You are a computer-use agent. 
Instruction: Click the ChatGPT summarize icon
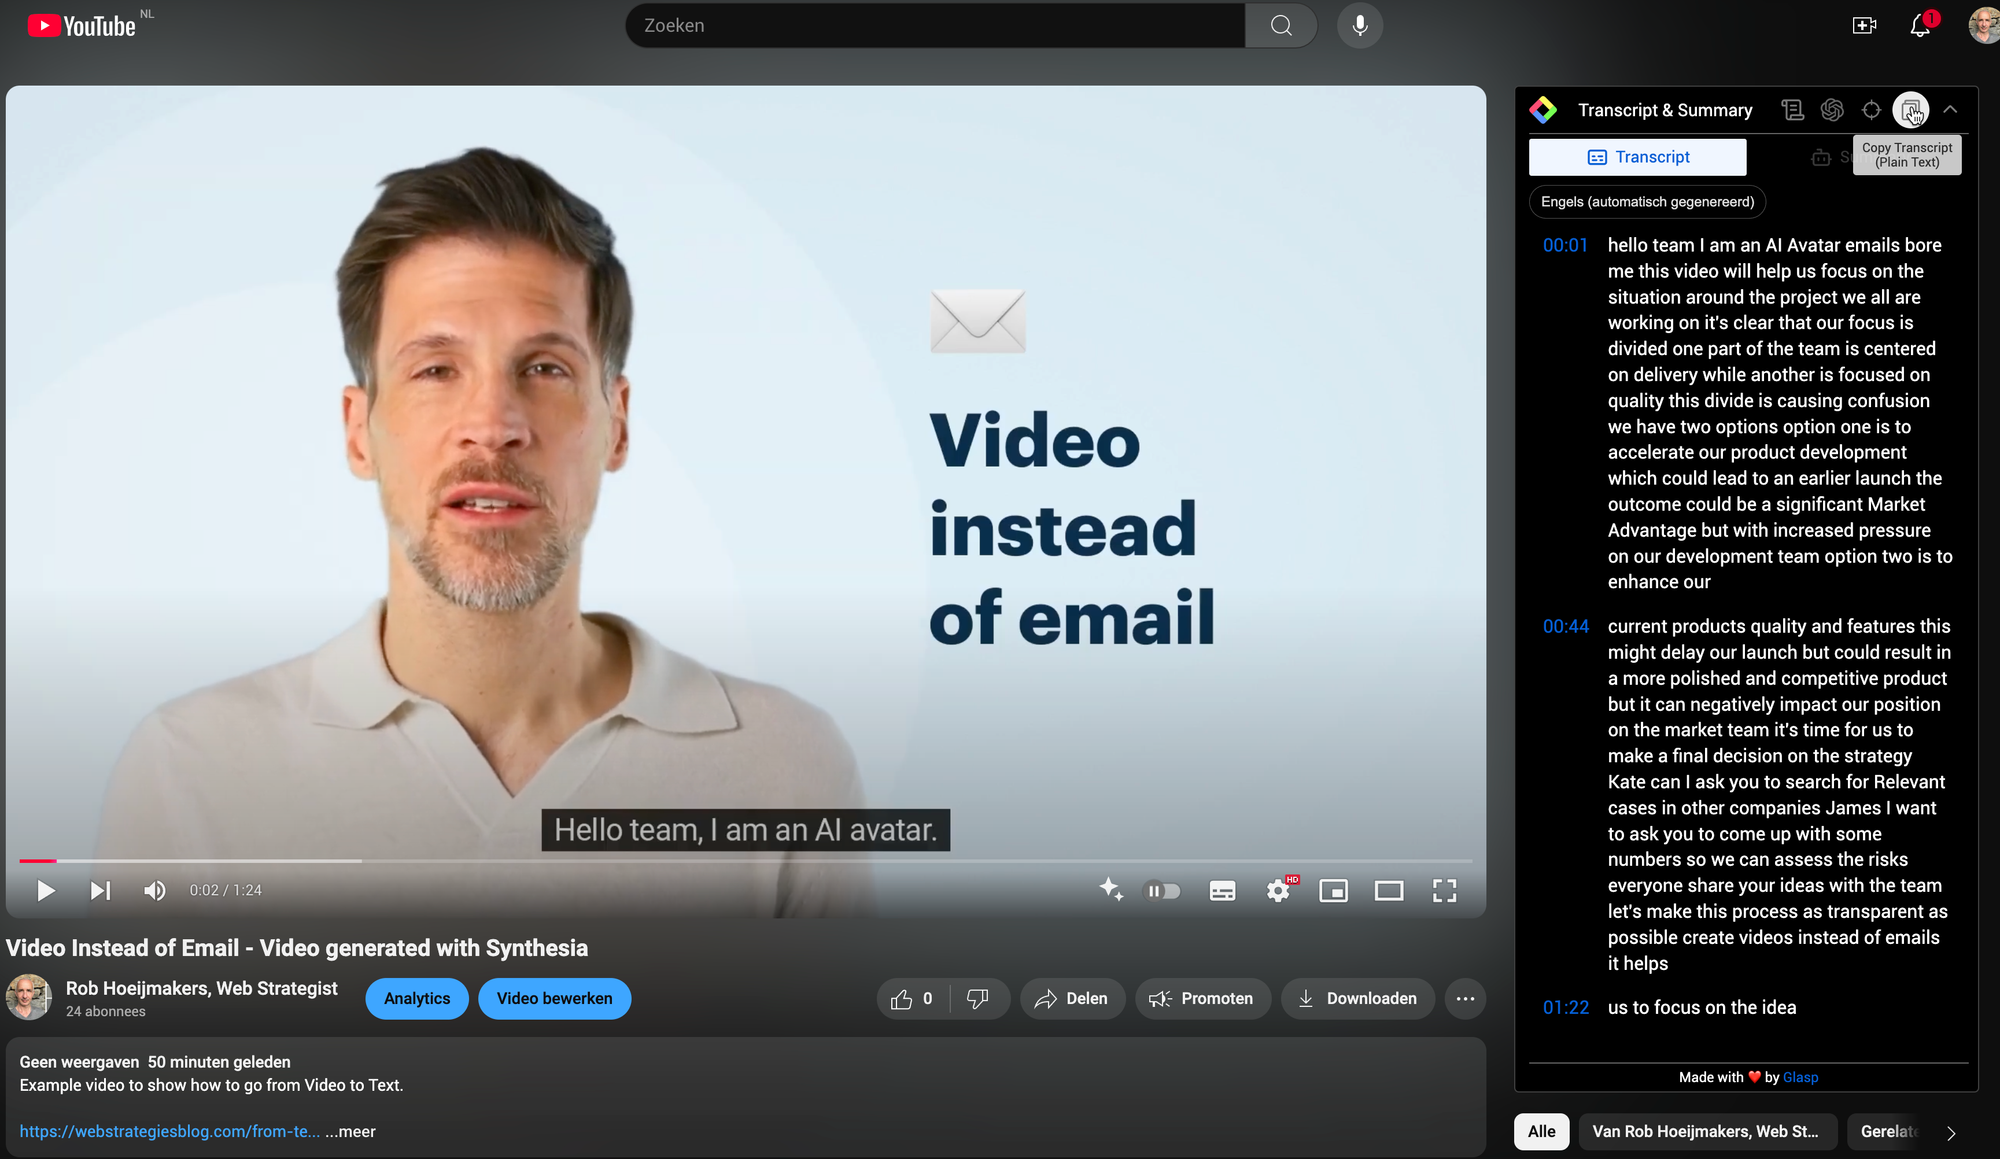click(1831, 110)
